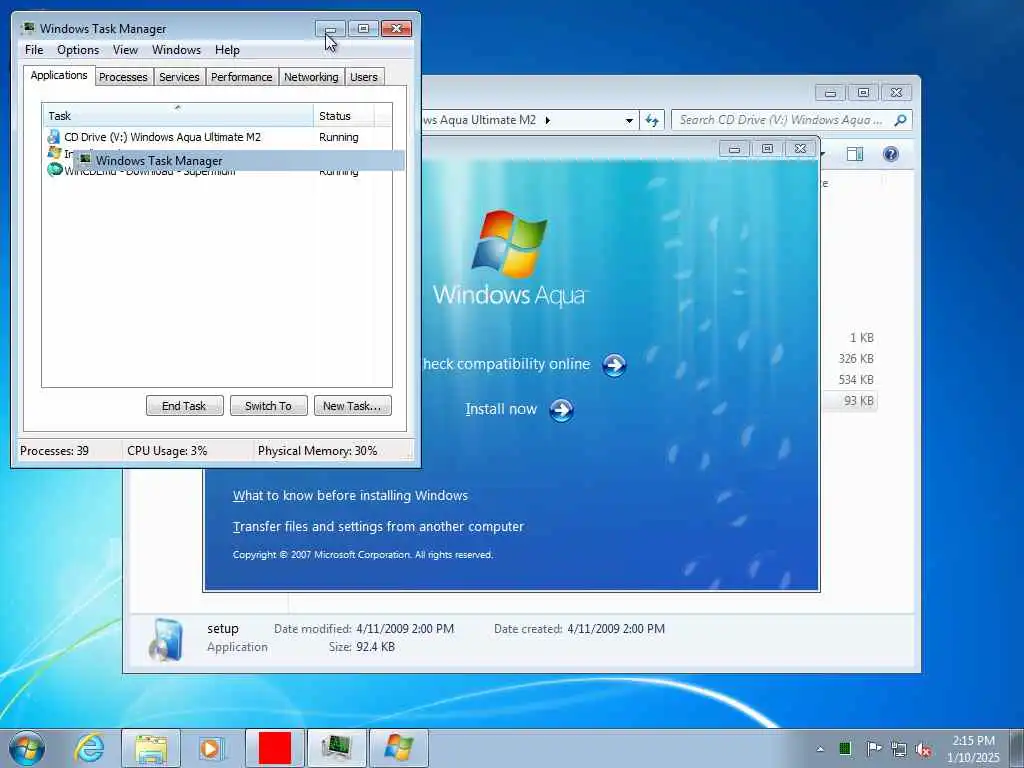The image size is (1024, 768).
Task: Open clock showing 2:15 PM
Action: (973, 749)
